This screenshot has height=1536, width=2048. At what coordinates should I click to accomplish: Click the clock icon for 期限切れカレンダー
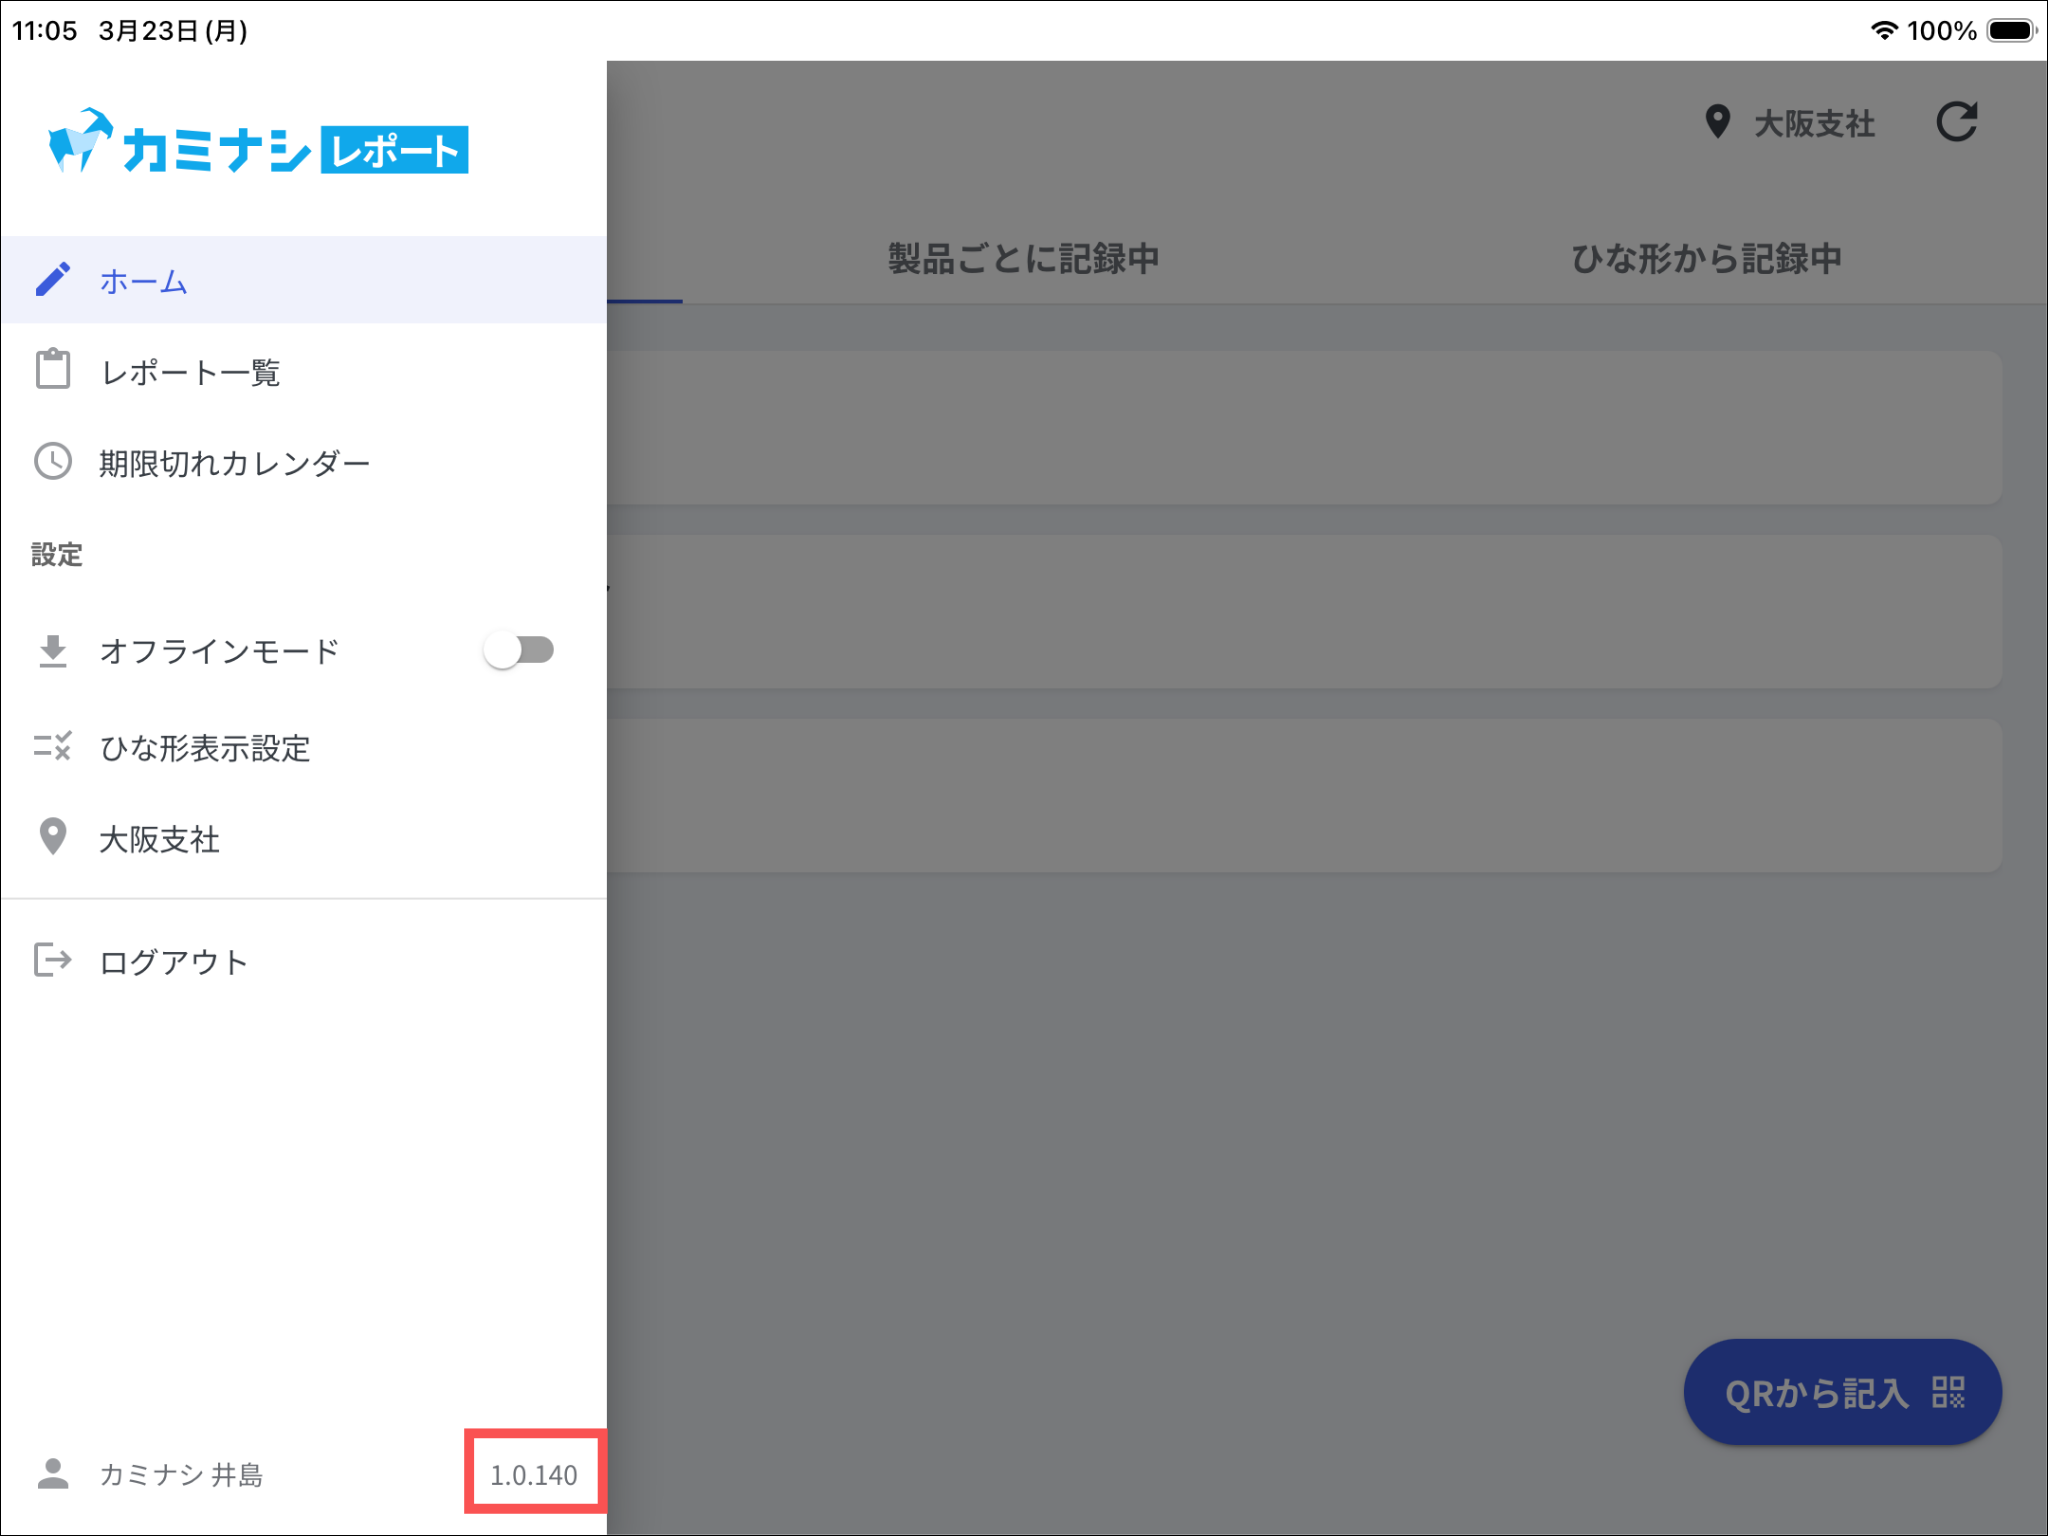53,462
